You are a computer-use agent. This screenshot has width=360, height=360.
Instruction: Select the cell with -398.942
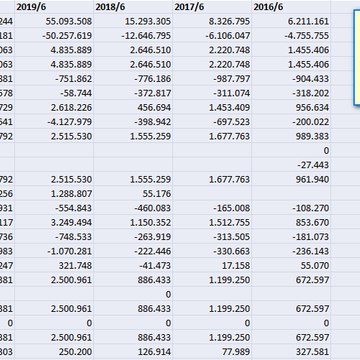pos(133,122)
